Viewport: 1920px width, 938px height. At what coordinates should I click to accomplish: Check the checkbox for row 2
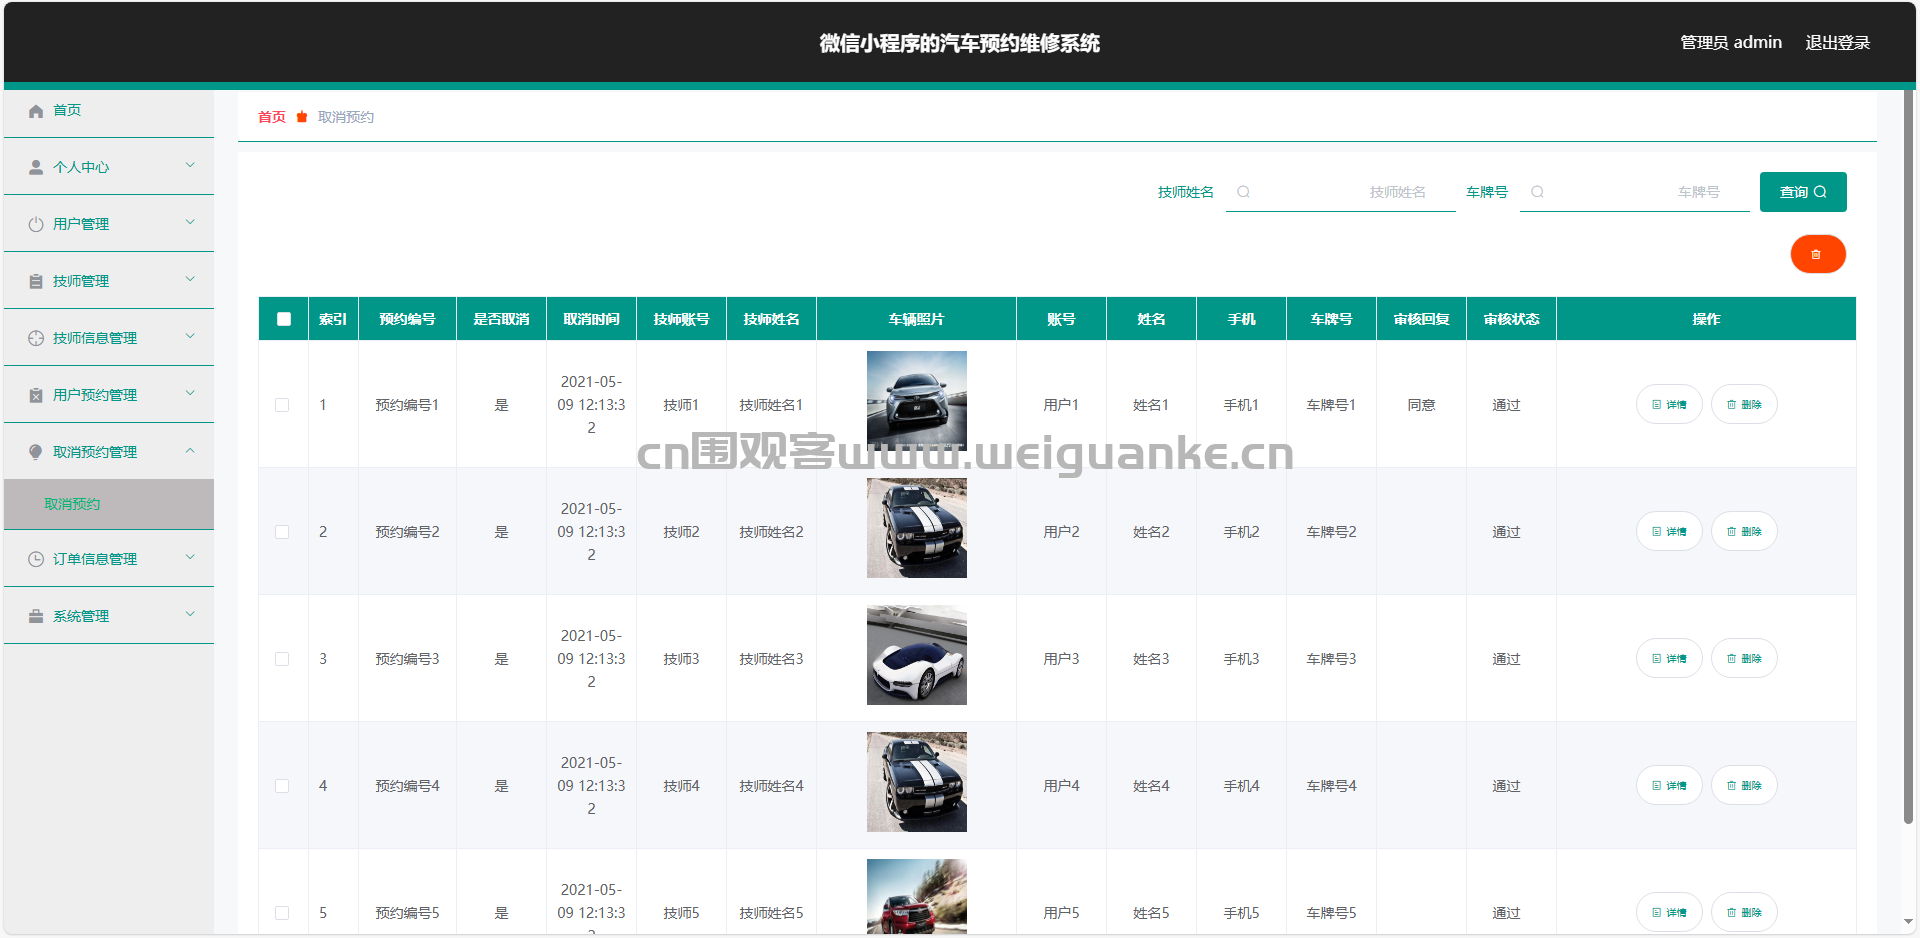coord(282,532)
